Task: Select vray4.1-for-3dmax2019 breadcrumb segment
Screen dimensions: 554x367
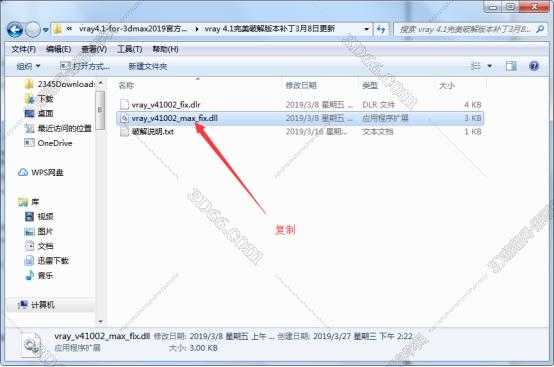Action: coord(133,29)
